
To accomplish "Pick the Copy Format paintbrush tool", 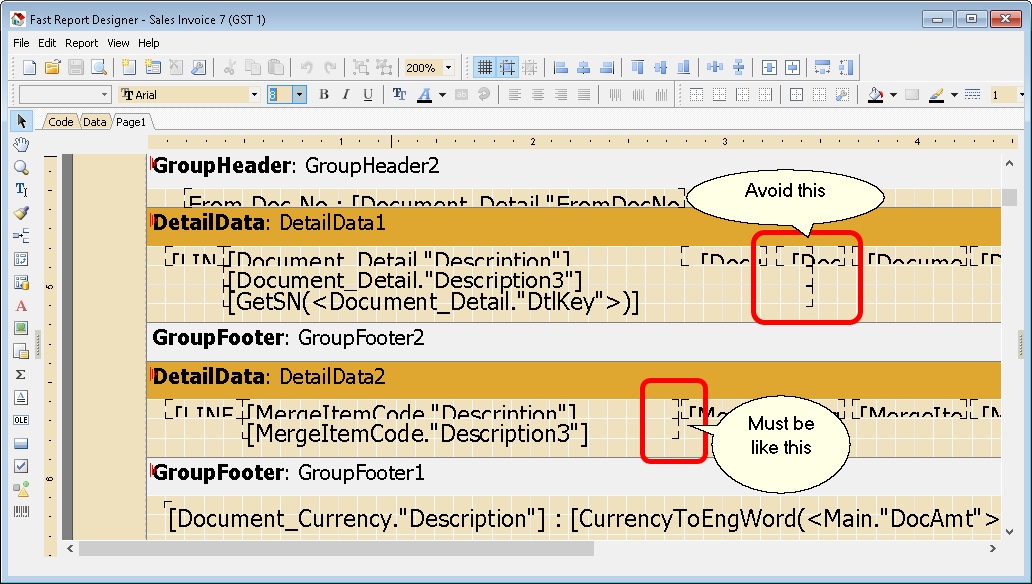I will 21,212.
